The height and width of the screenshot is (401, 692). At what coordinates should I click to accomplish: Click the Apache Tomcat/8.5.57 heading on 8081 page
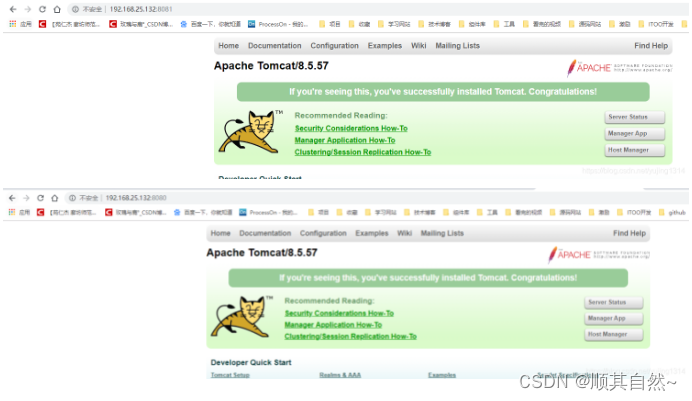coord(271,66)
